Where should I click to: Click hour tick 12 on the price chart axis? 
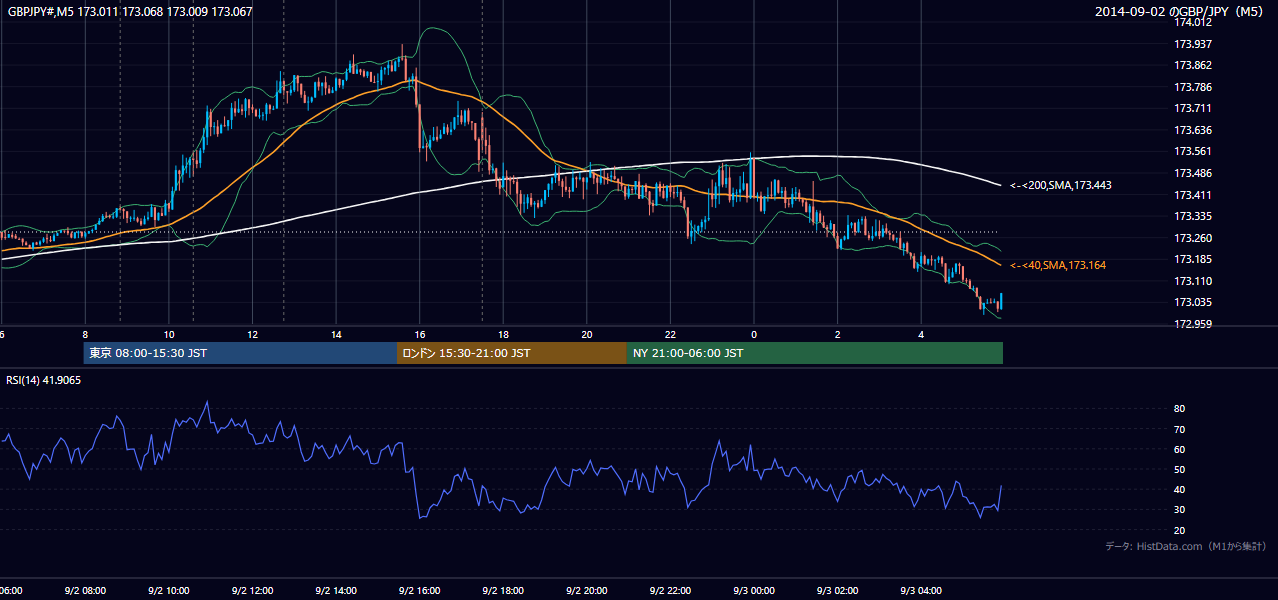(x=252, y=334)
